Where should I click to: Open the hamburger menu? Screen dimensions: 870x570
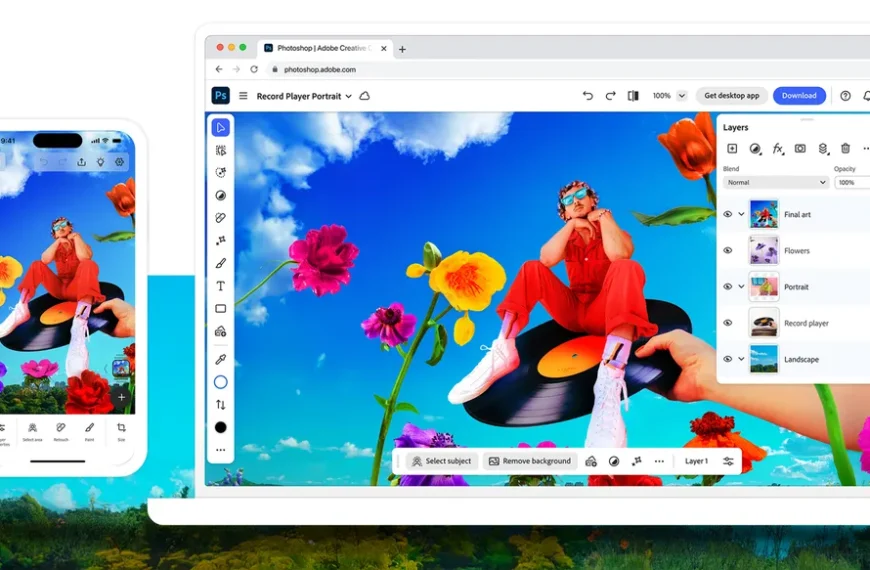click(x=243, y=95)
